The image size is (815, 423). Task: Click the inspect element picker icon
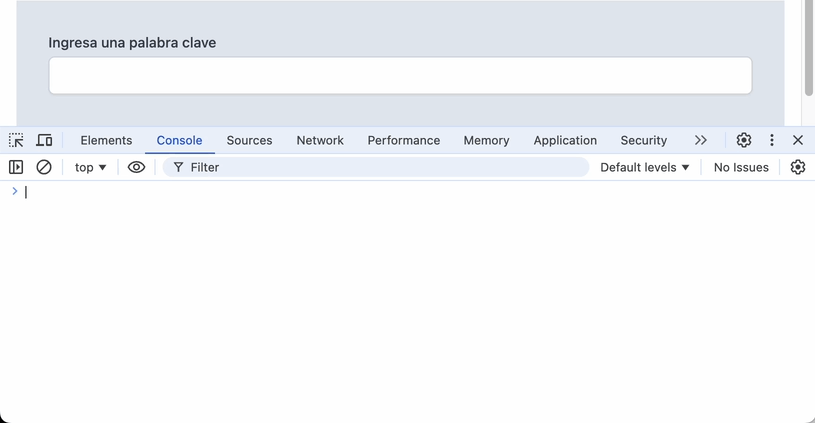(16, 140)
